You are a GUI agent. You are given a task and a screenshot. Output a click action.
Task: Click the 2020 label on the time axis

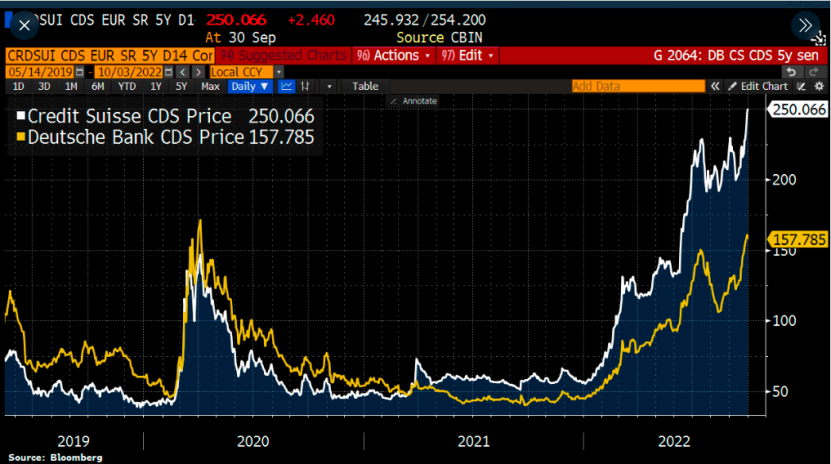click(x=253, y=441)
